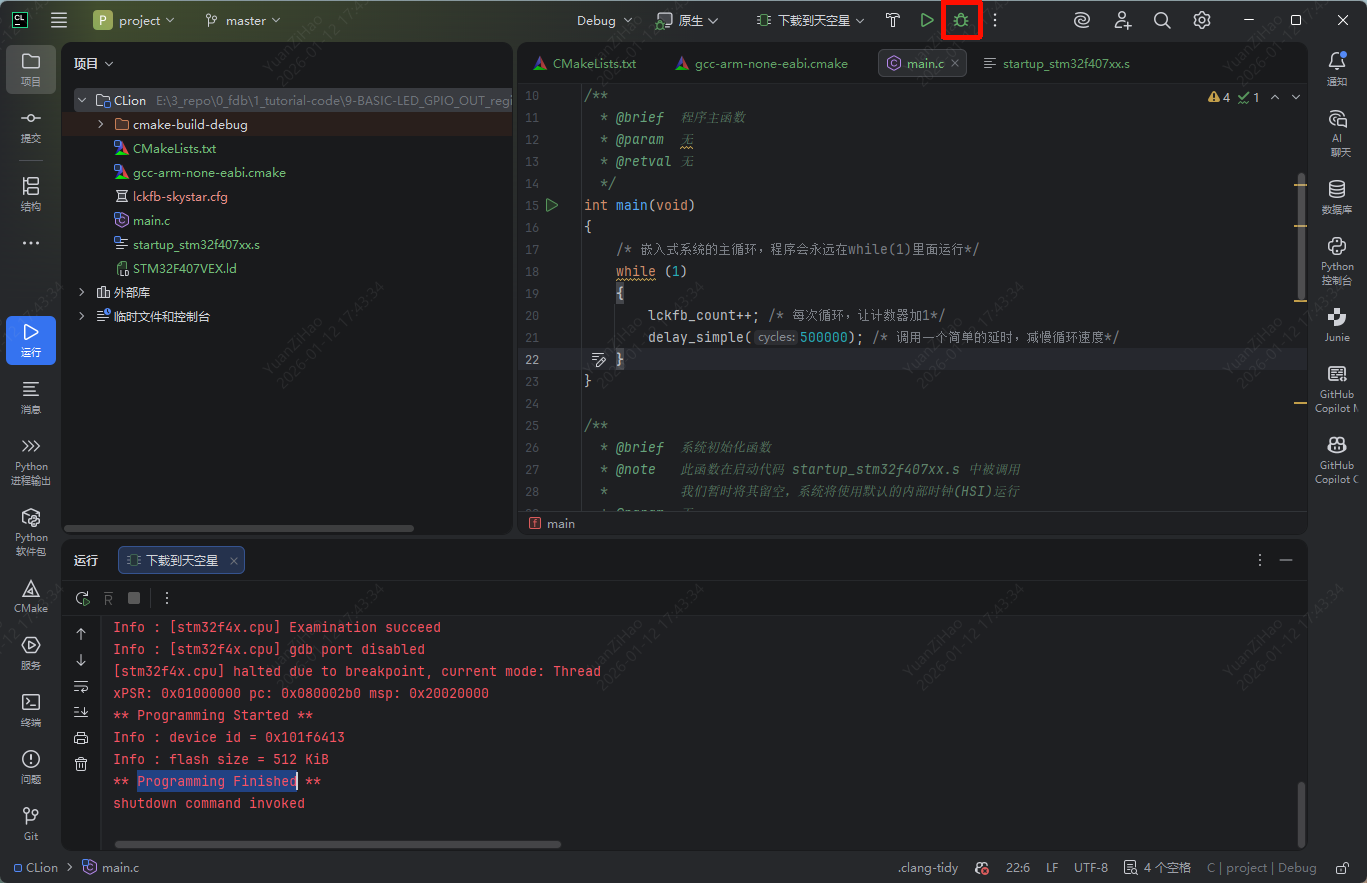Click the hammer Build icon
Image resolution: width=1367 pixels, height=883 pixels.
pos(893,20)
